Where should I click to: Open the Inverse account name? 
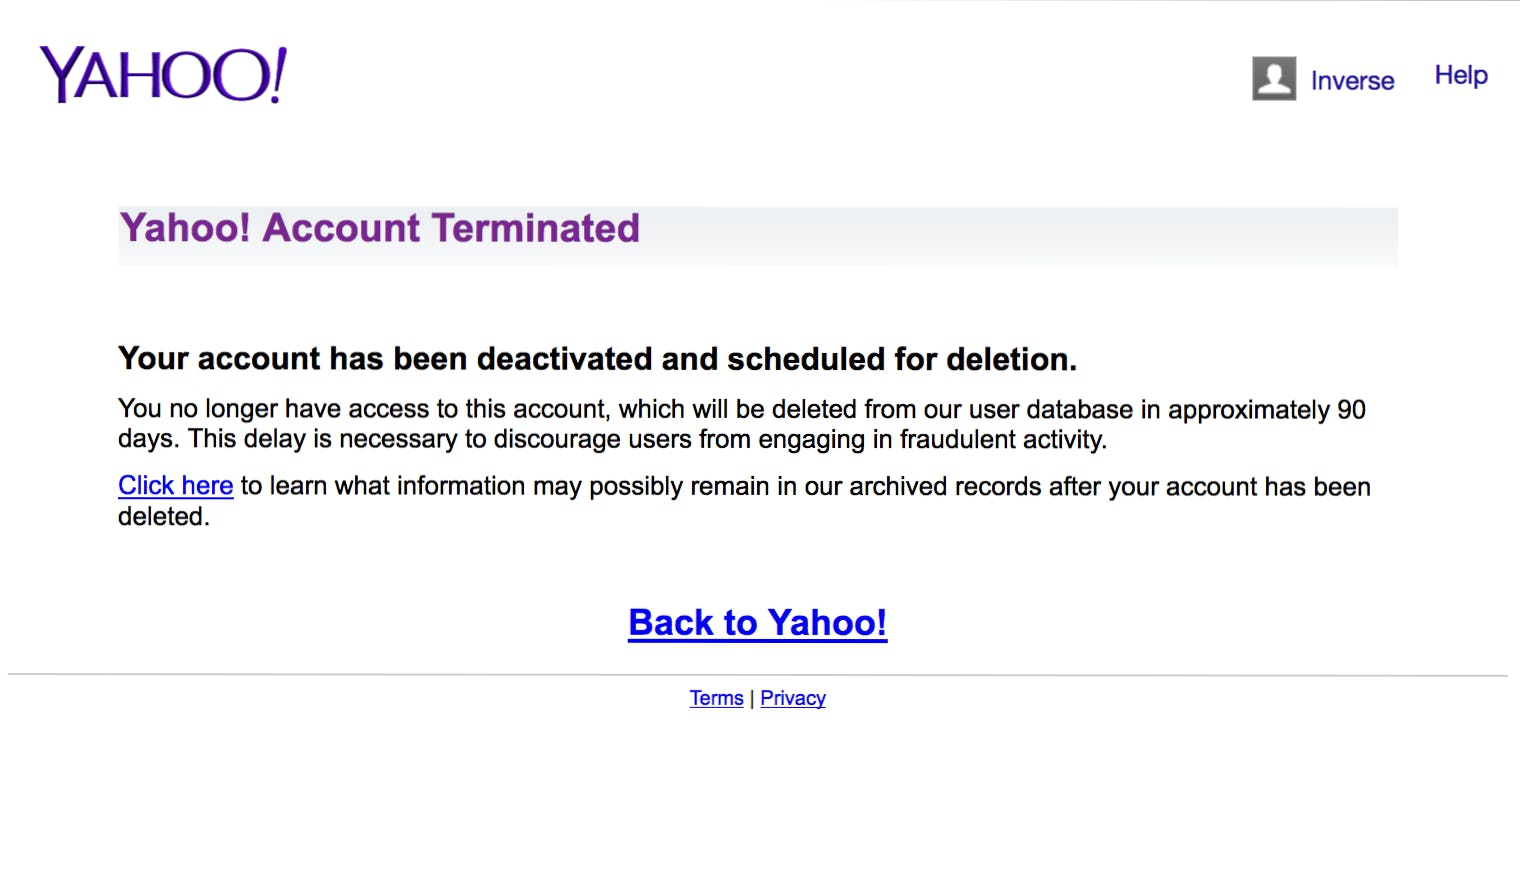tap(1352, 81)
